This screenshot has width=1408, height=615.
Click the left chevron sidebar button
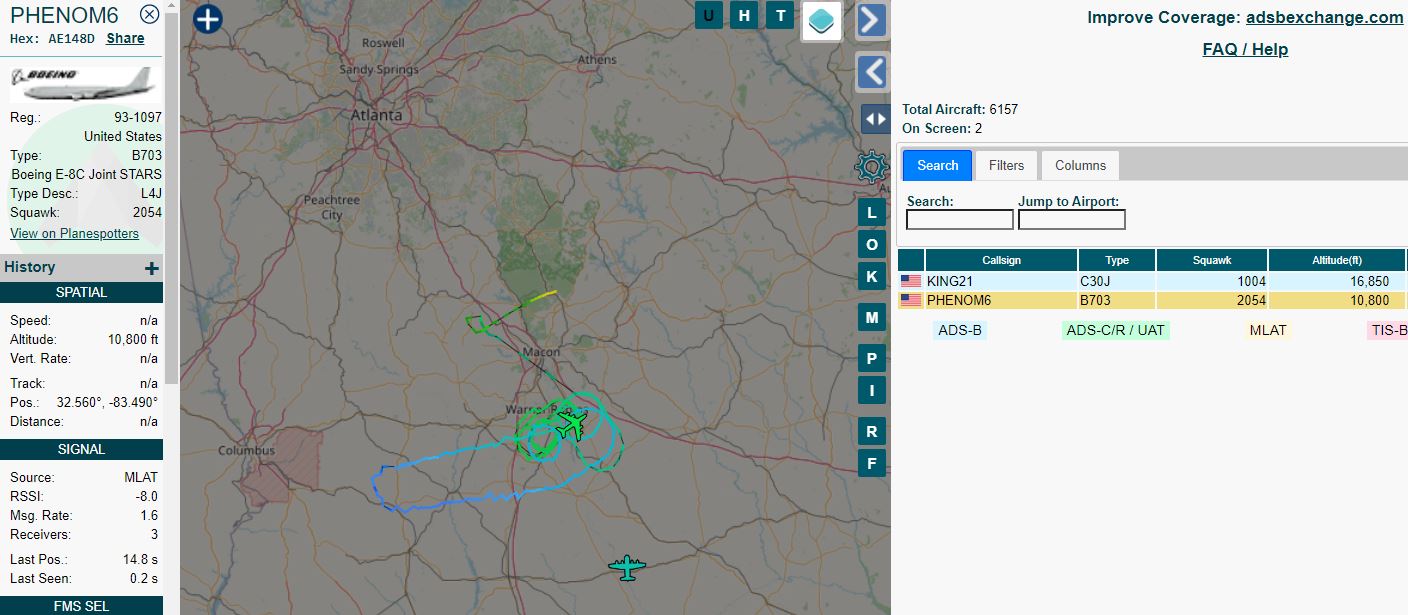tap(872, 72)
